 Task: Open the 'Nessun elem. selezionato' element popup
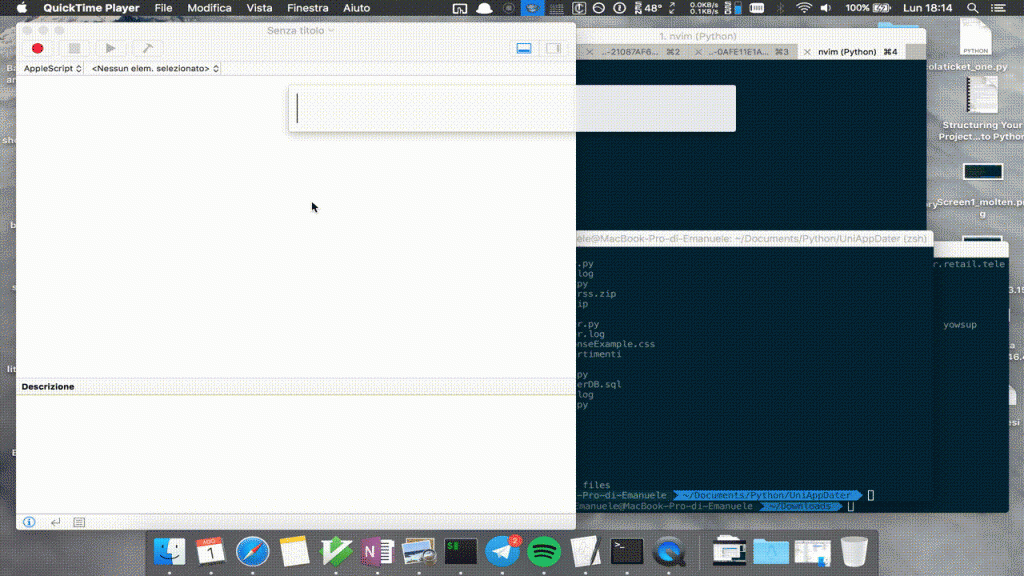154,69
